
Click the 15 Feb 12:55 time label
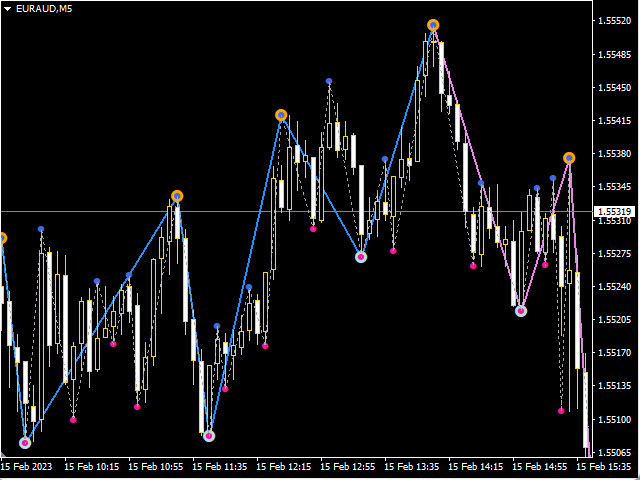coord(348,466)
